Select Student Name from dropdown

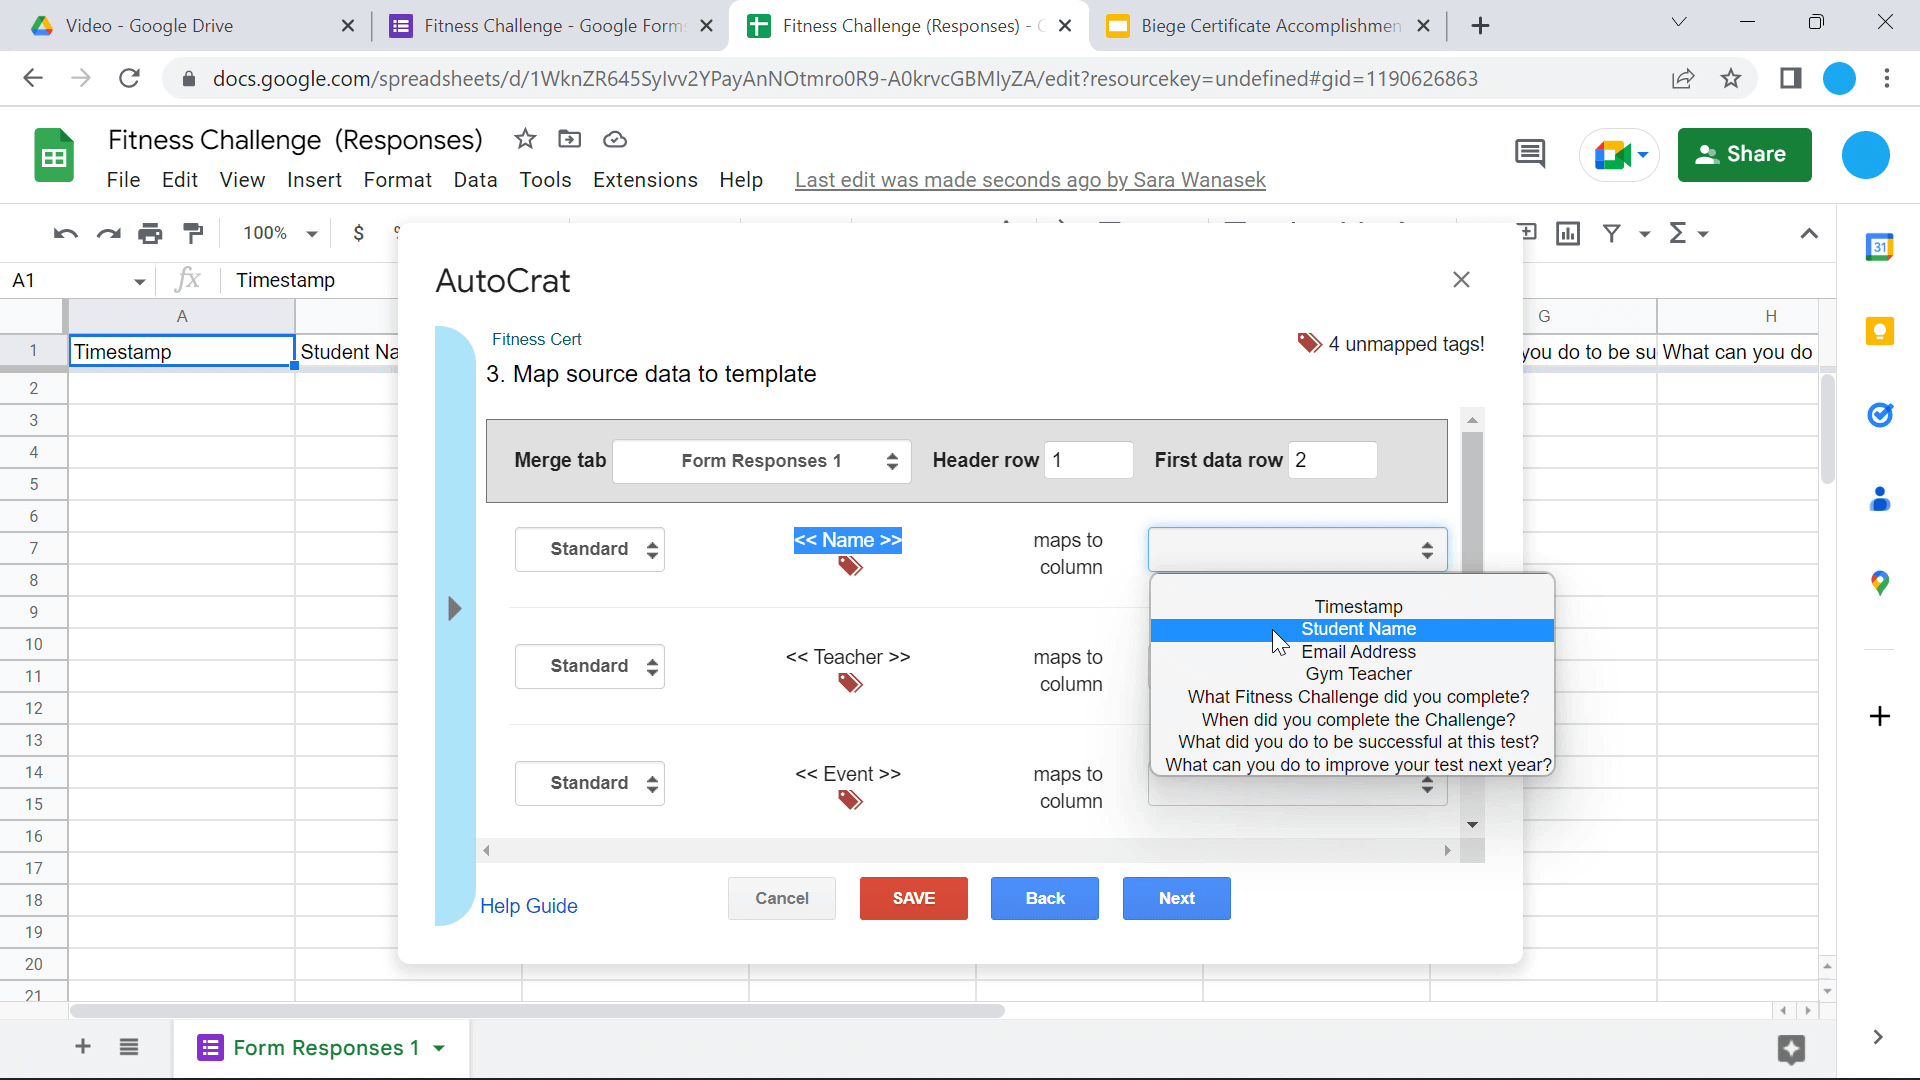click(1358, 629)
